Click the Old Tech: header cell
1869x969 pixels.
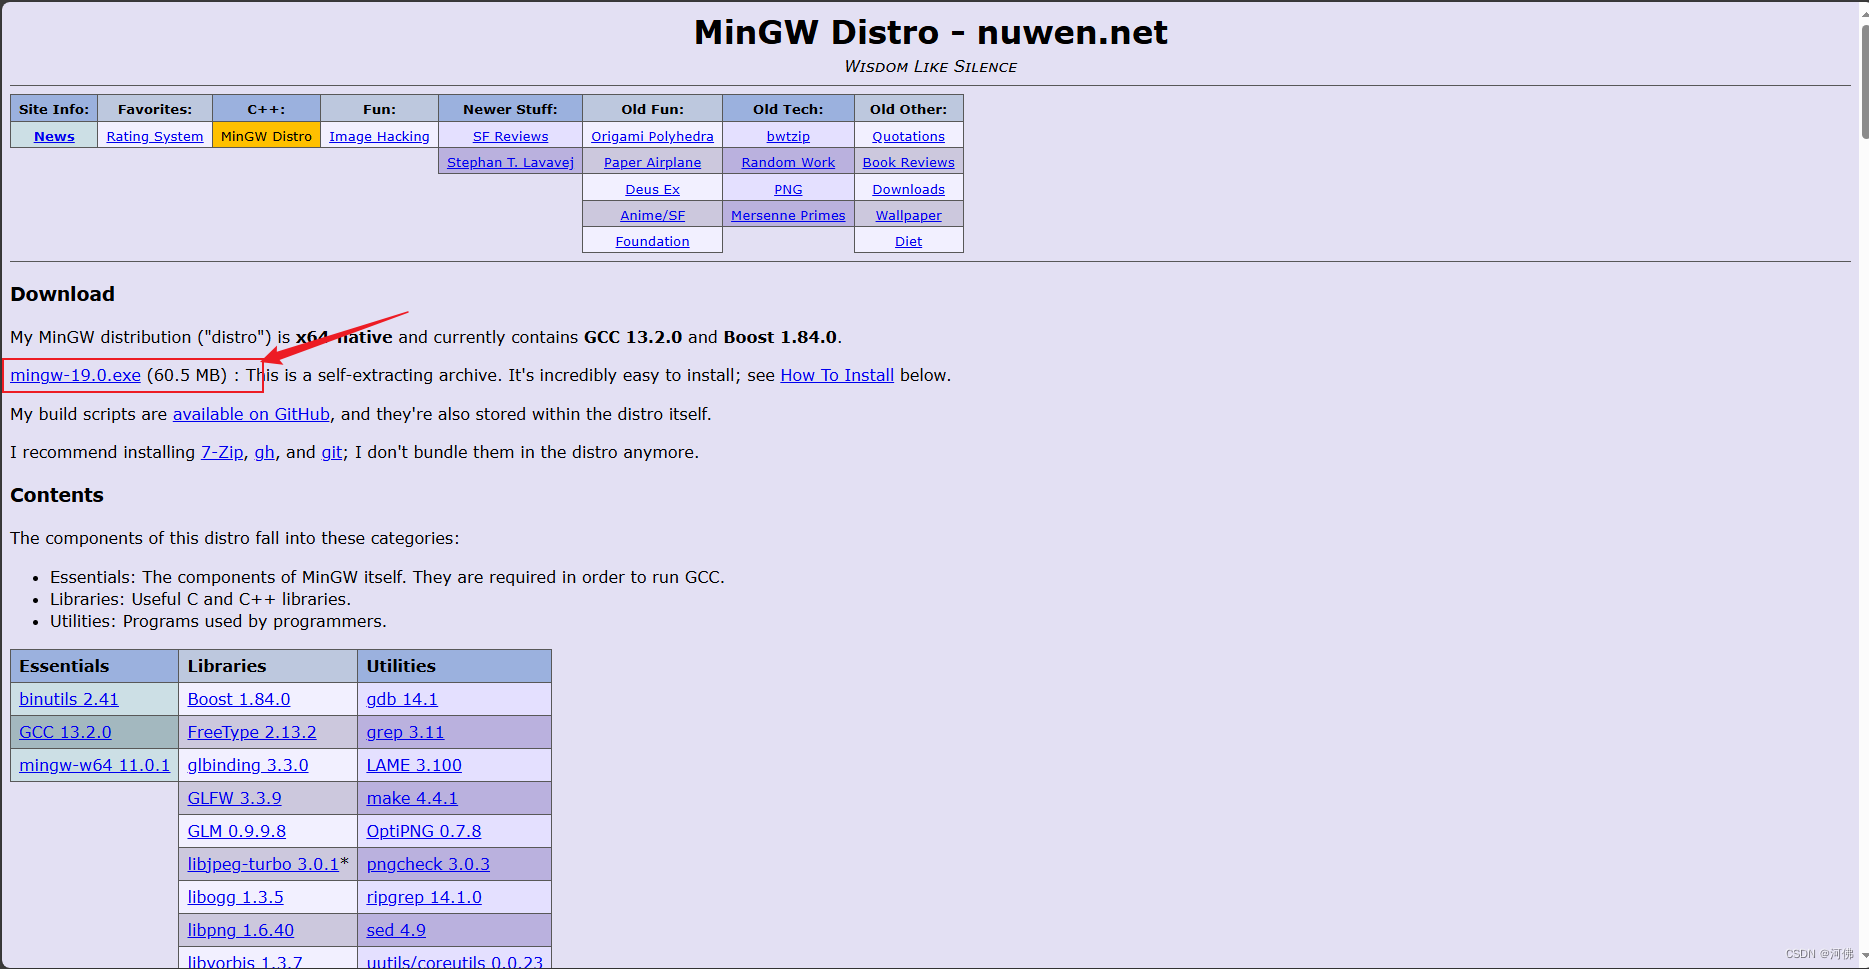[x=788, y=109]
